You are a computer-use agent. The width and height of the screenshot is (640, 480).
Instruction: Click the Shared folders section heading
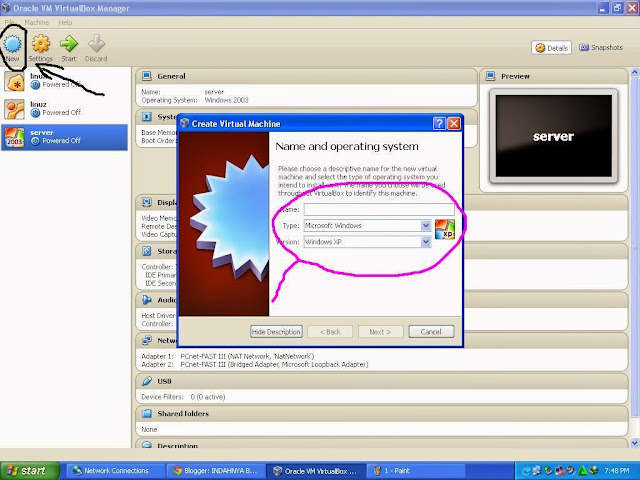pos(183,413)
